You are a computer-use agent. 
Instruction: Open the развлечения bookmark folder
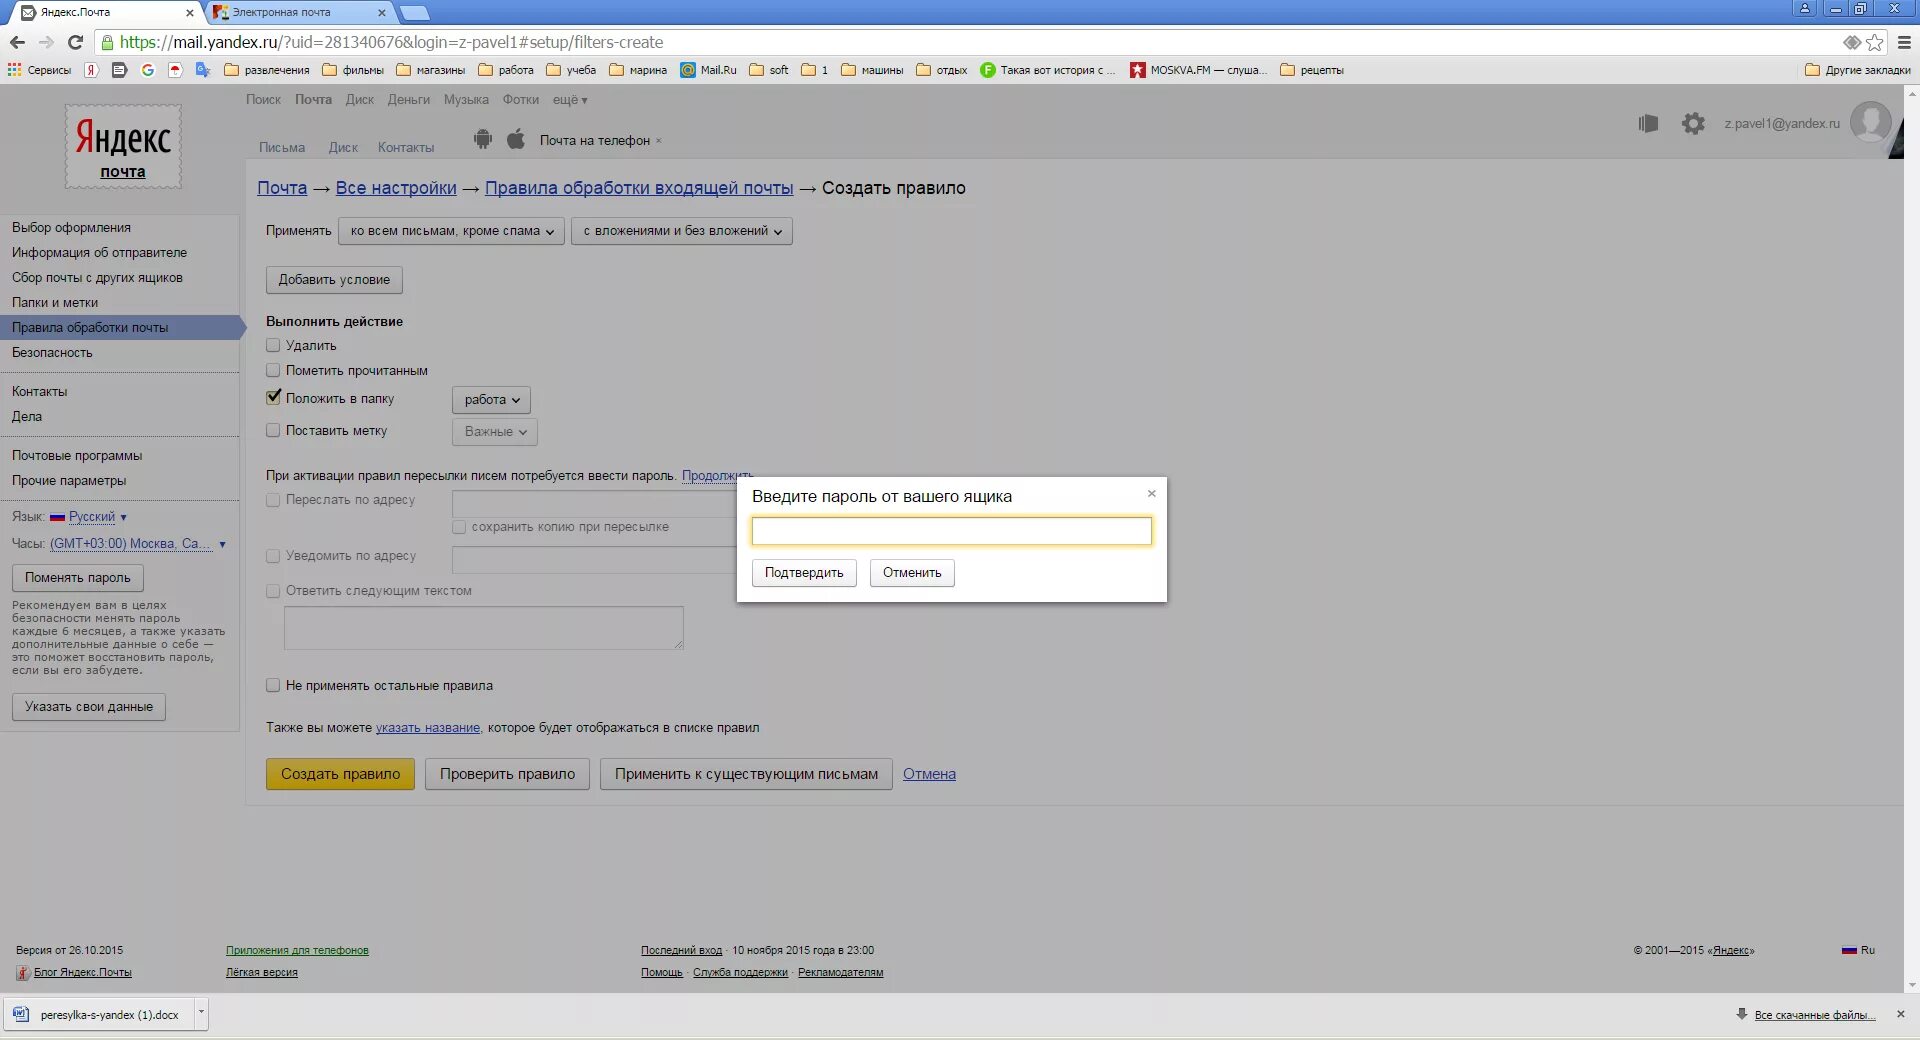[267, 70]
